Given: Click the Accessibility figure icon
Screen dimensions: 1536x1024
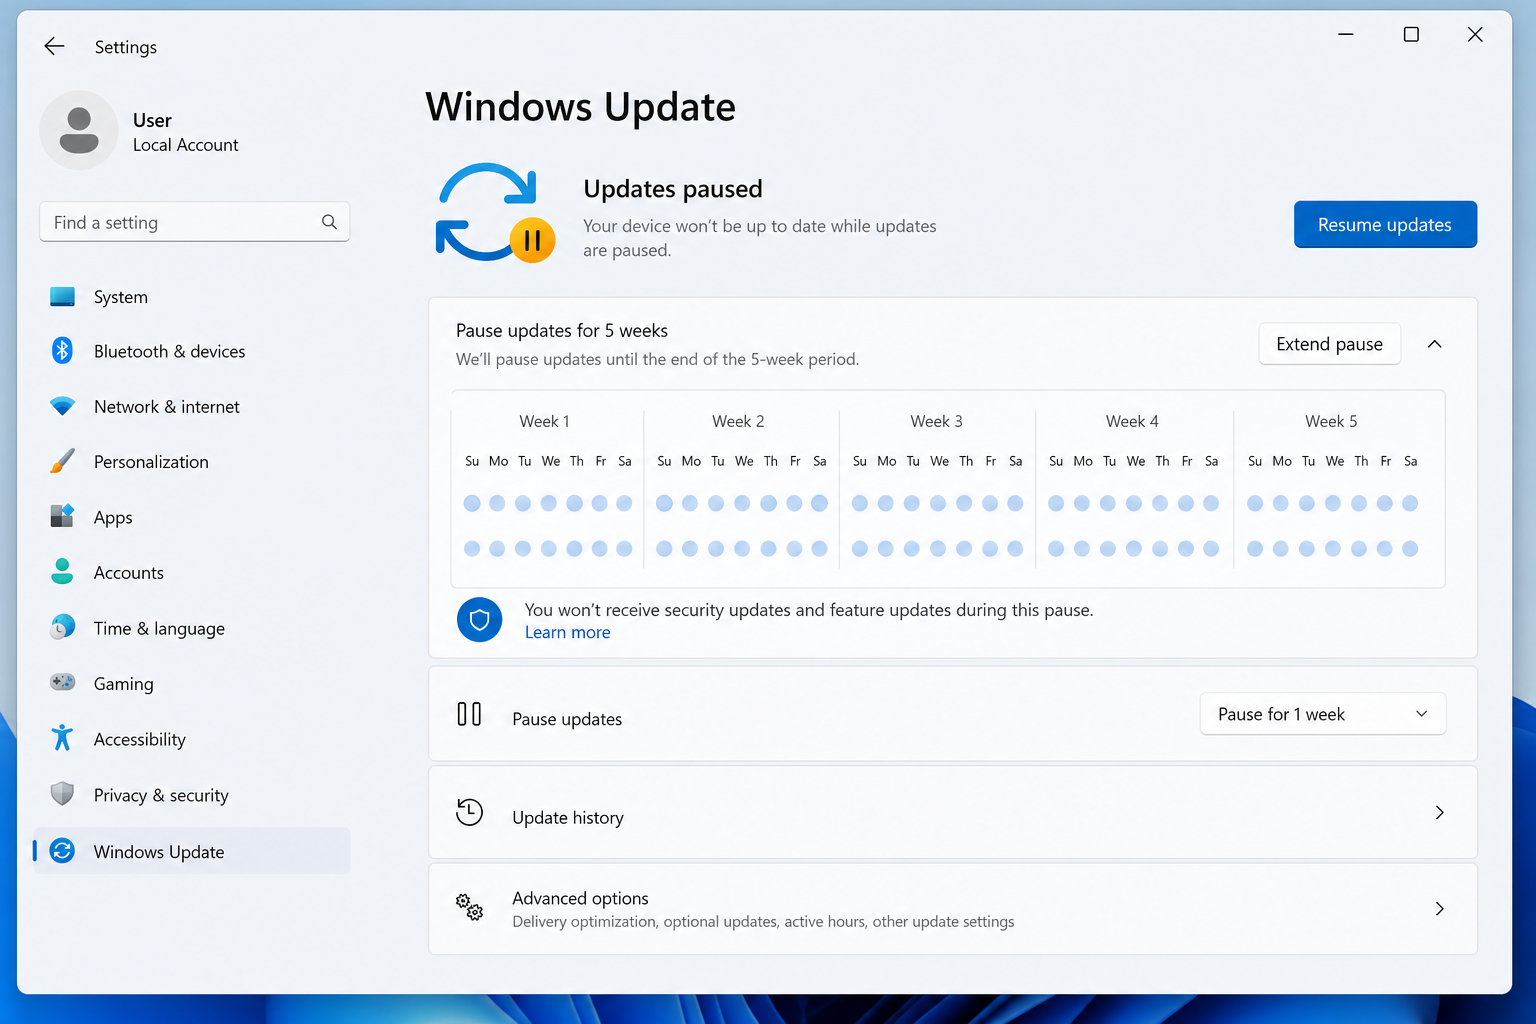Looking at the screenshot, I should tap(62, 738).
